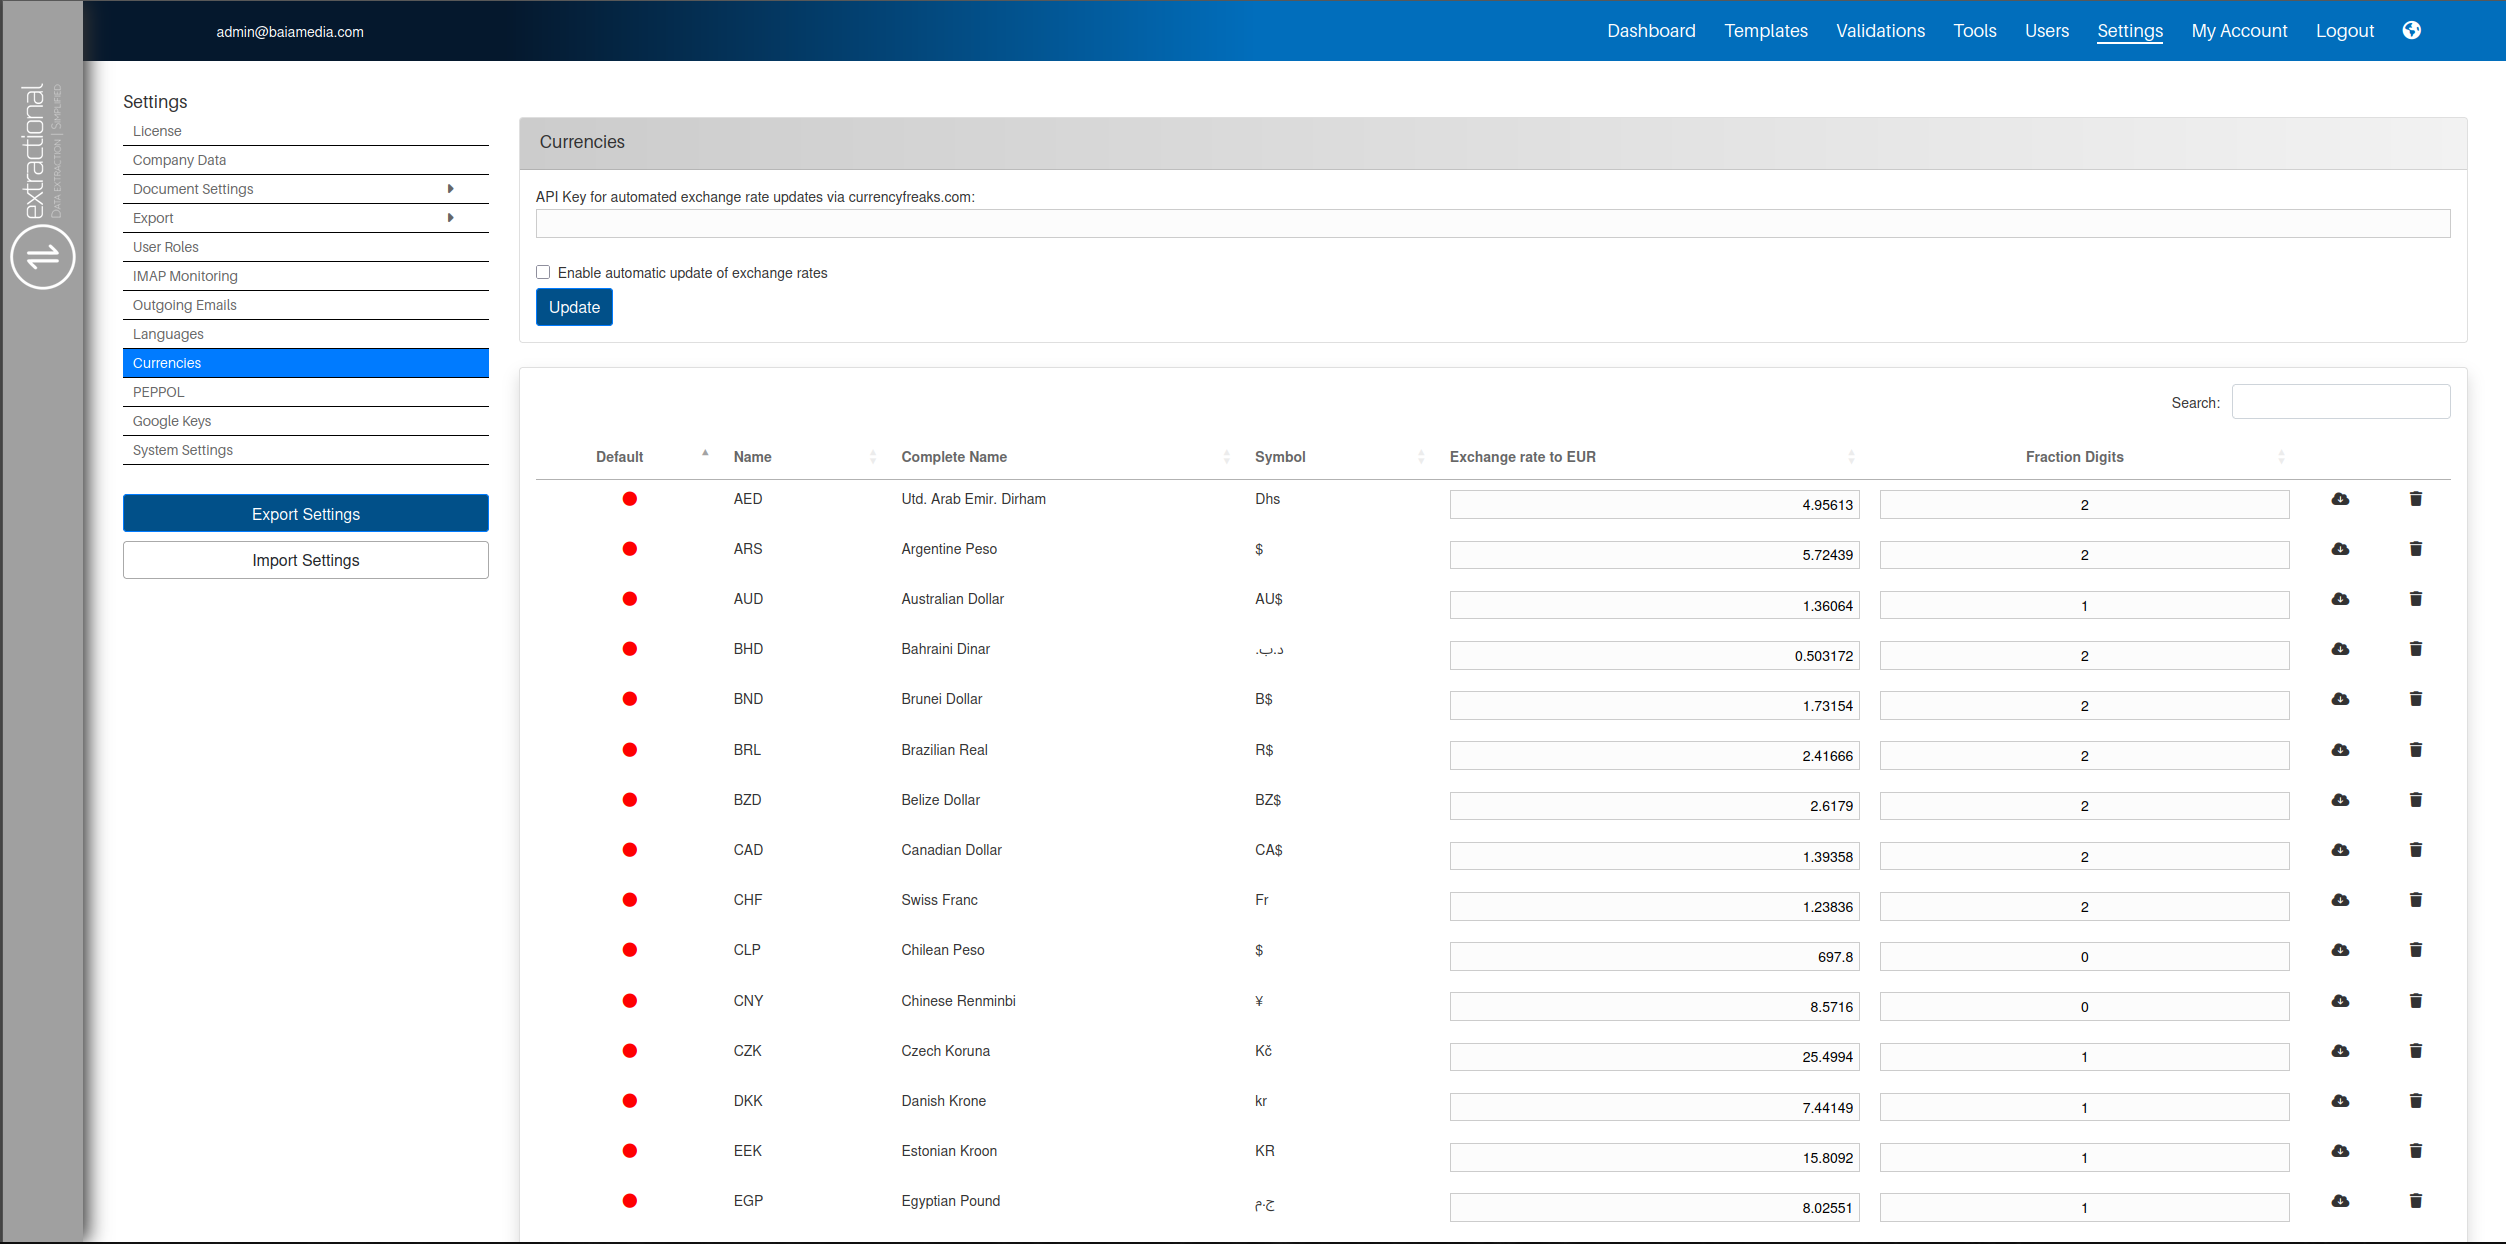The width and height of the screenshot is (2506, 1244).
Task: Click the currency Search input field
Action: (x=2340, y=402)
